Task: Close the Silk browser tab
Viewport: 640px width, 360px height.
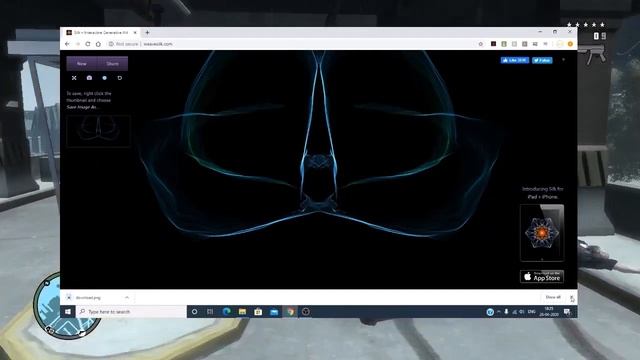Action: (135, 33)
